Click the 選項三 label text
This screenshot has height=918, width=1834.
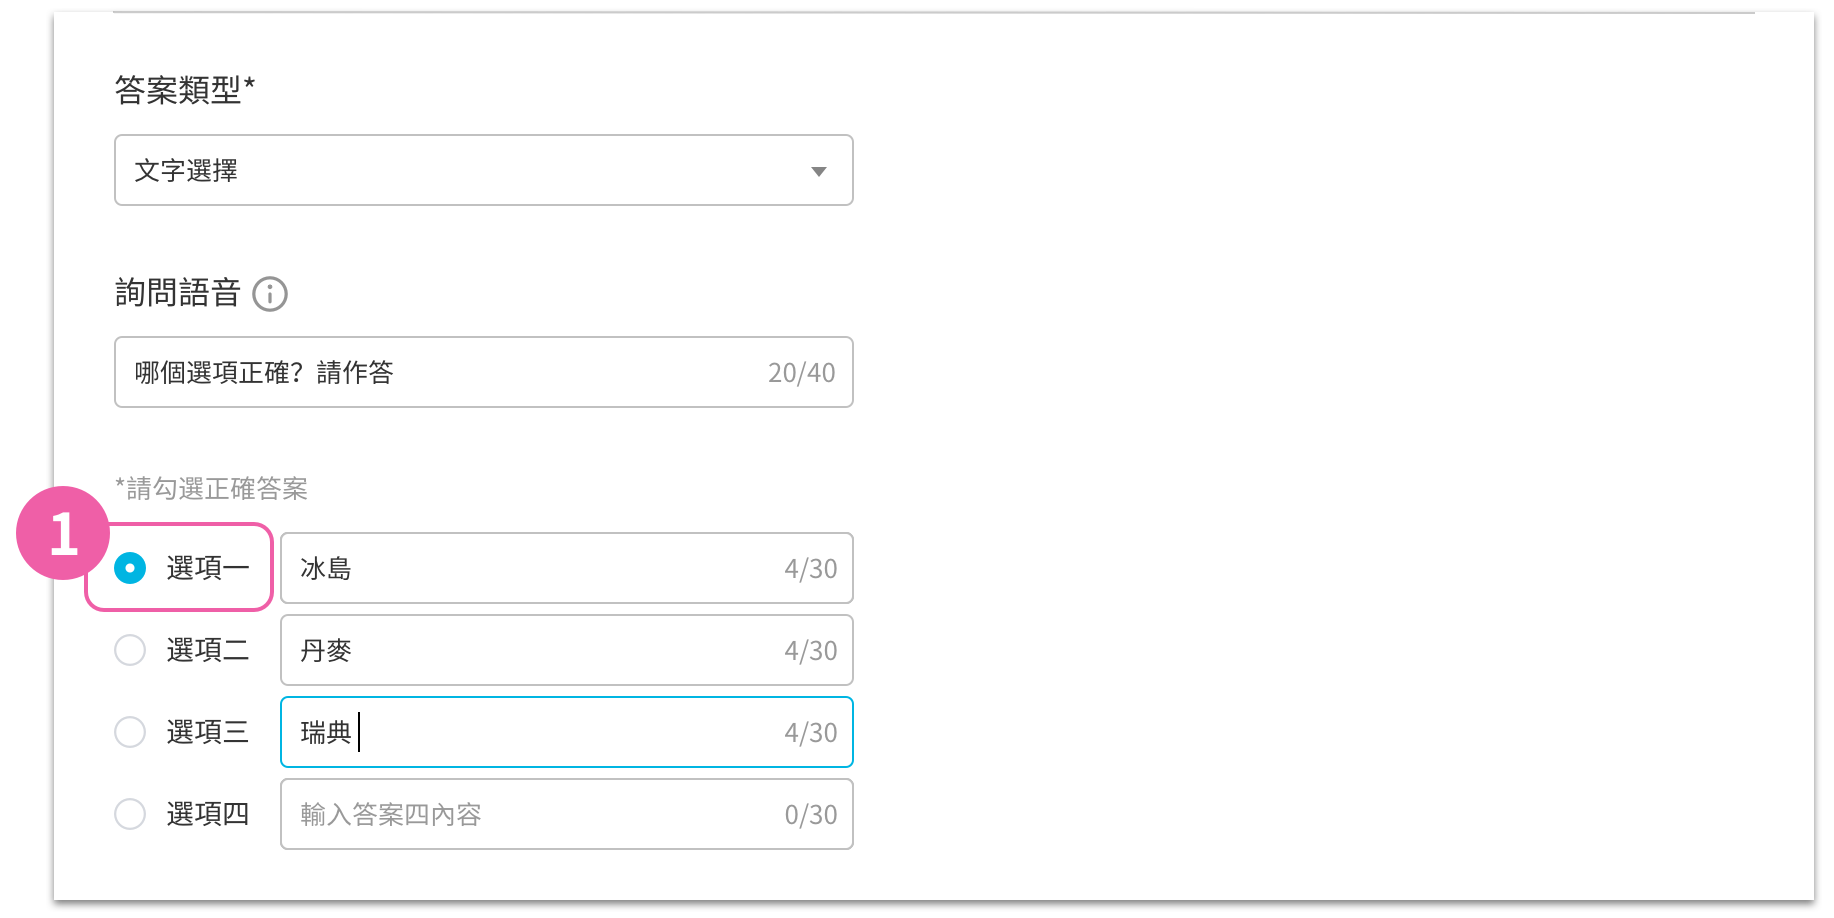208,732
